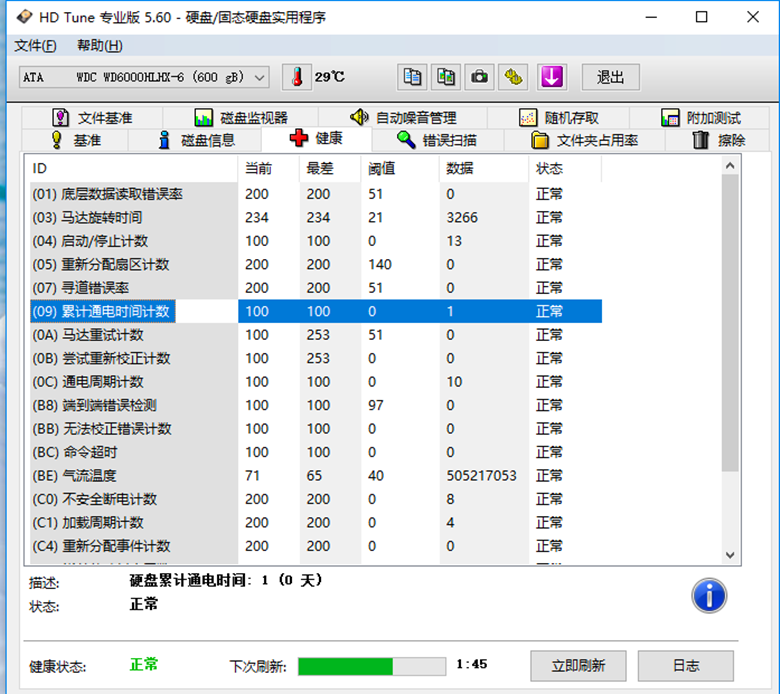Click the 当前 column header
This screenshot has height=694, width=780.
coord(269,168)
